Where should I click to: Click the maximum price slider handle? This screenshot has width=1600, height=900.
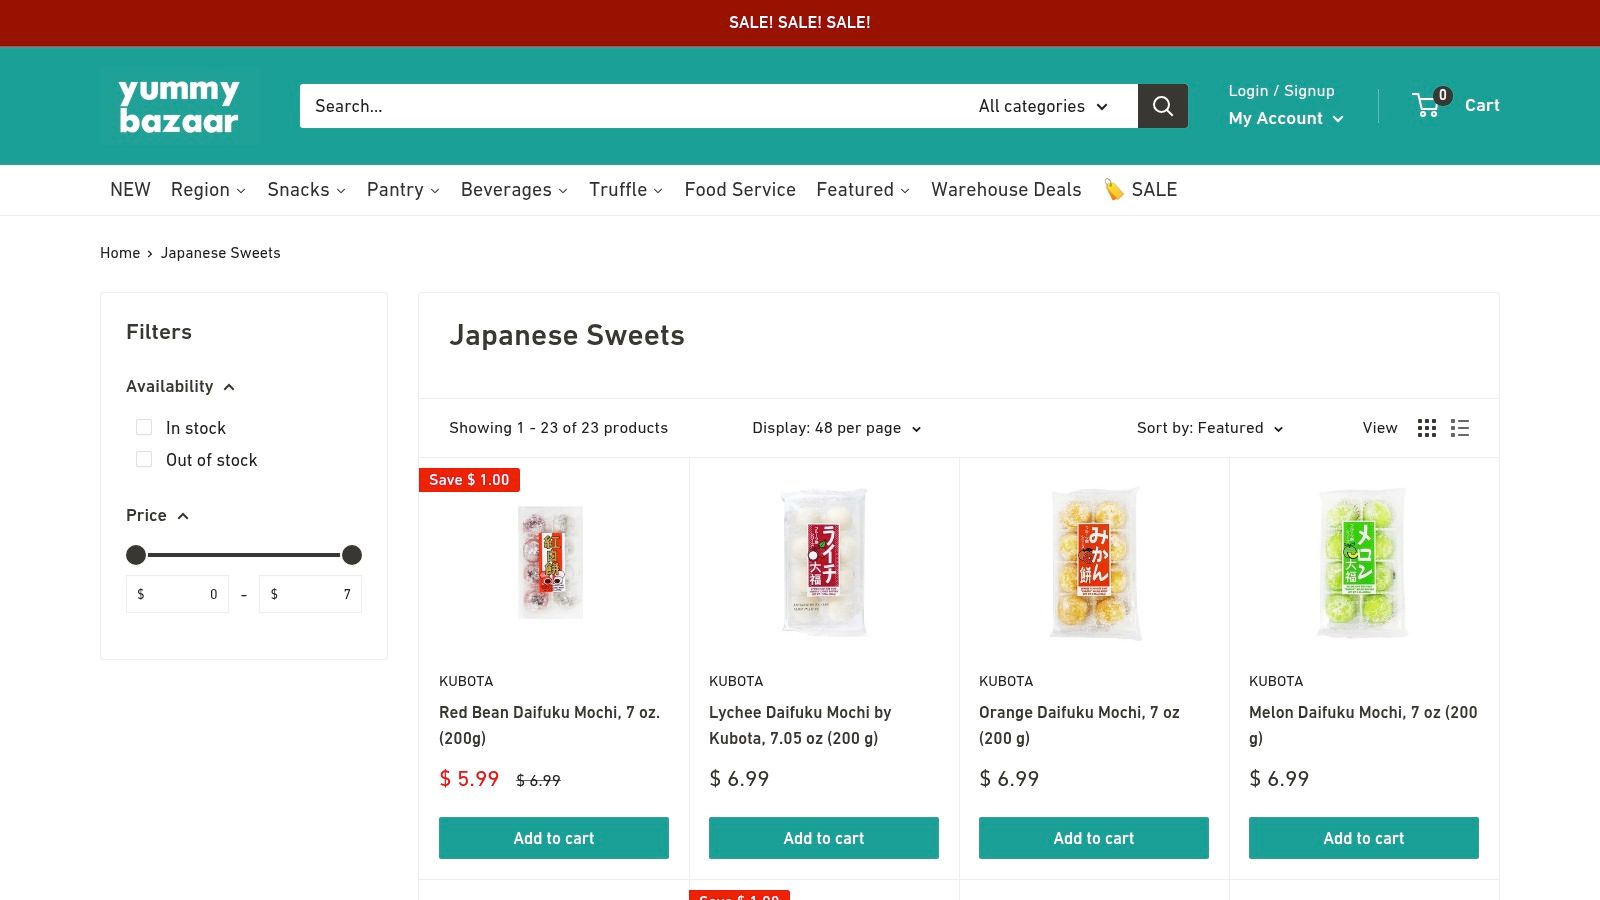(352, 555)
